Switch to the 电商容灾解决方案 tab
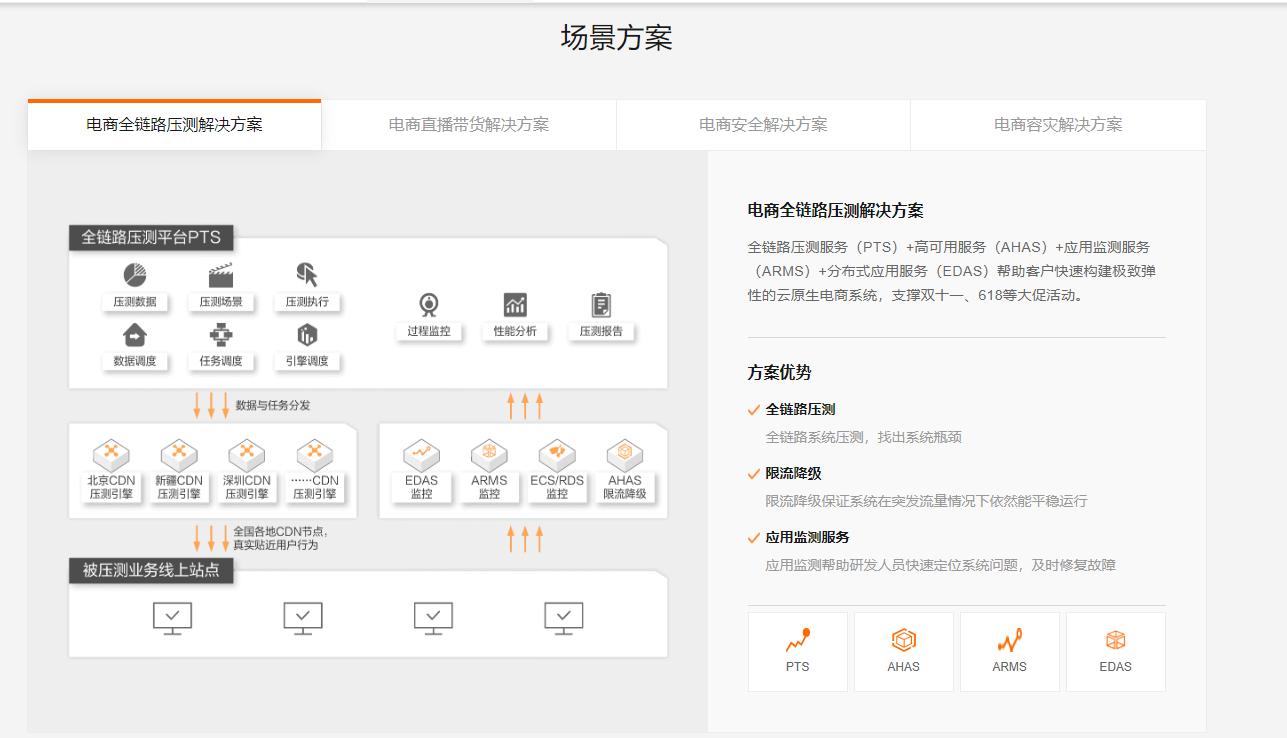1287x738 pixels. point(1058,125)
